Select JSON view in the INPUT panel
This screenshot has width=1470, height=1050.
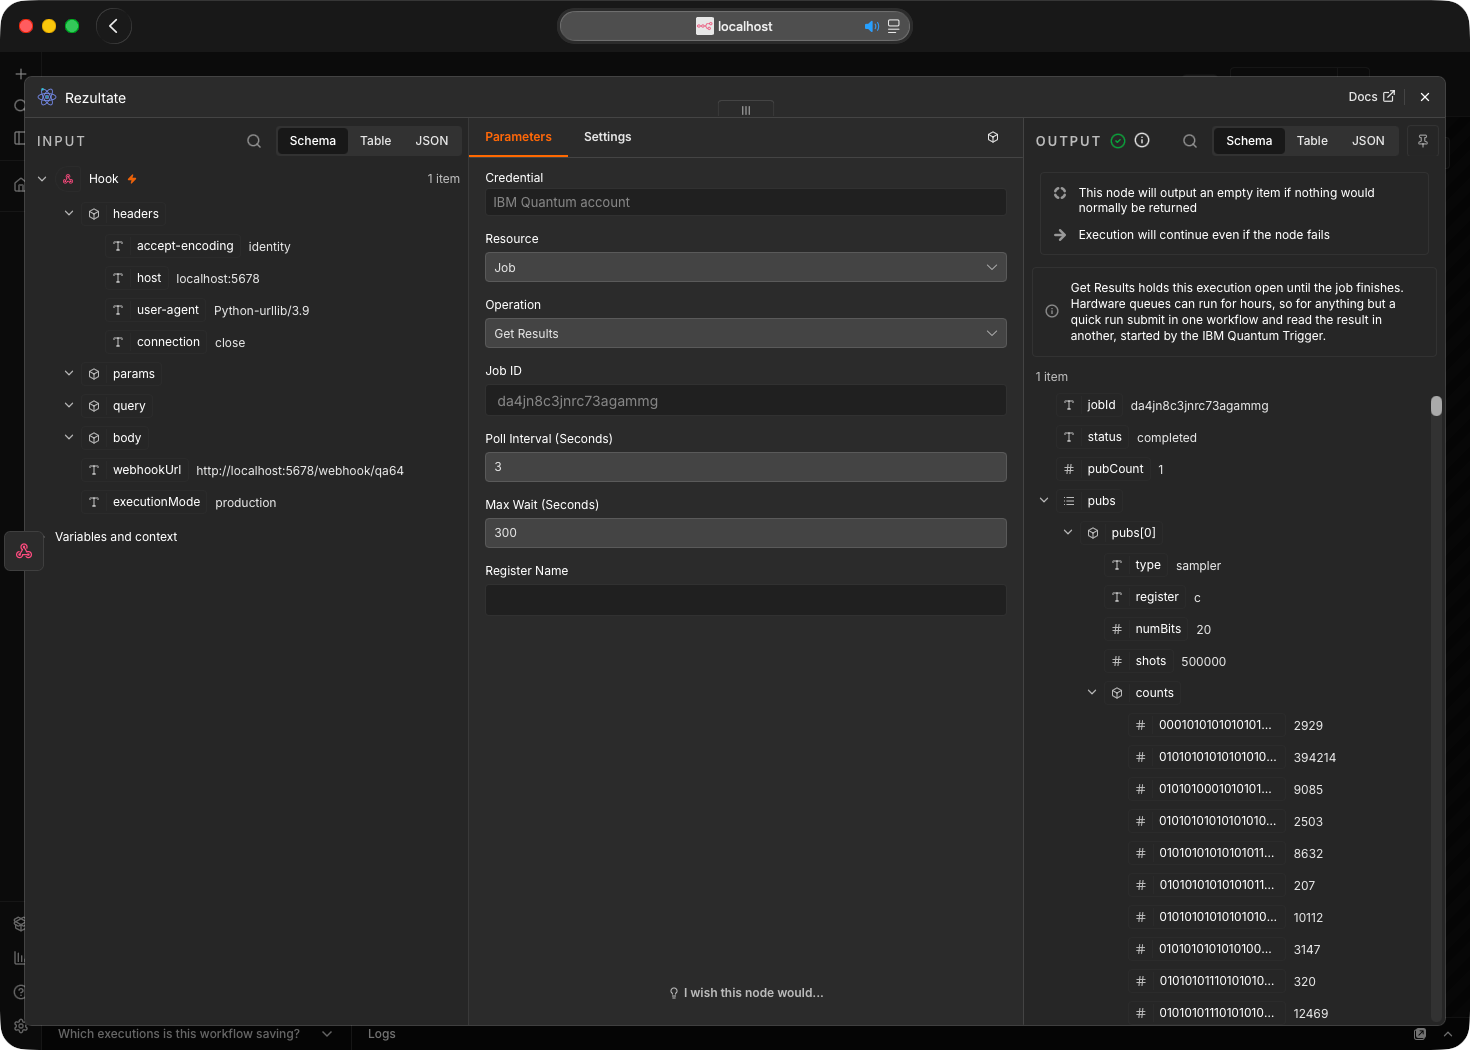pyautogui.click(x=432, y=141)
